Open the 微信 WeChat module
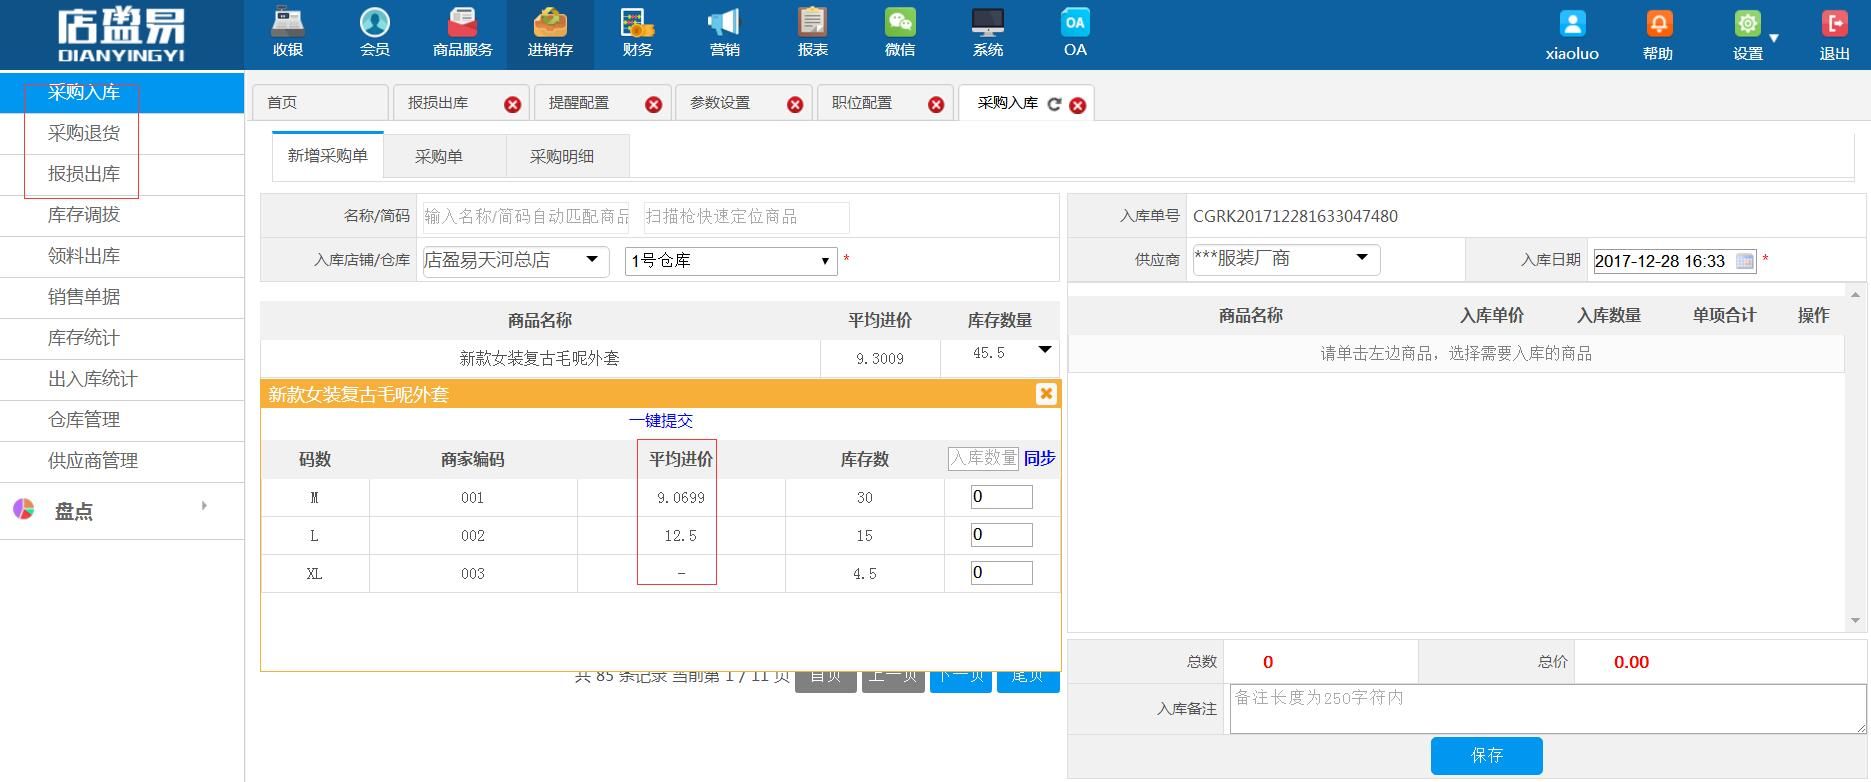 [900, 33]
